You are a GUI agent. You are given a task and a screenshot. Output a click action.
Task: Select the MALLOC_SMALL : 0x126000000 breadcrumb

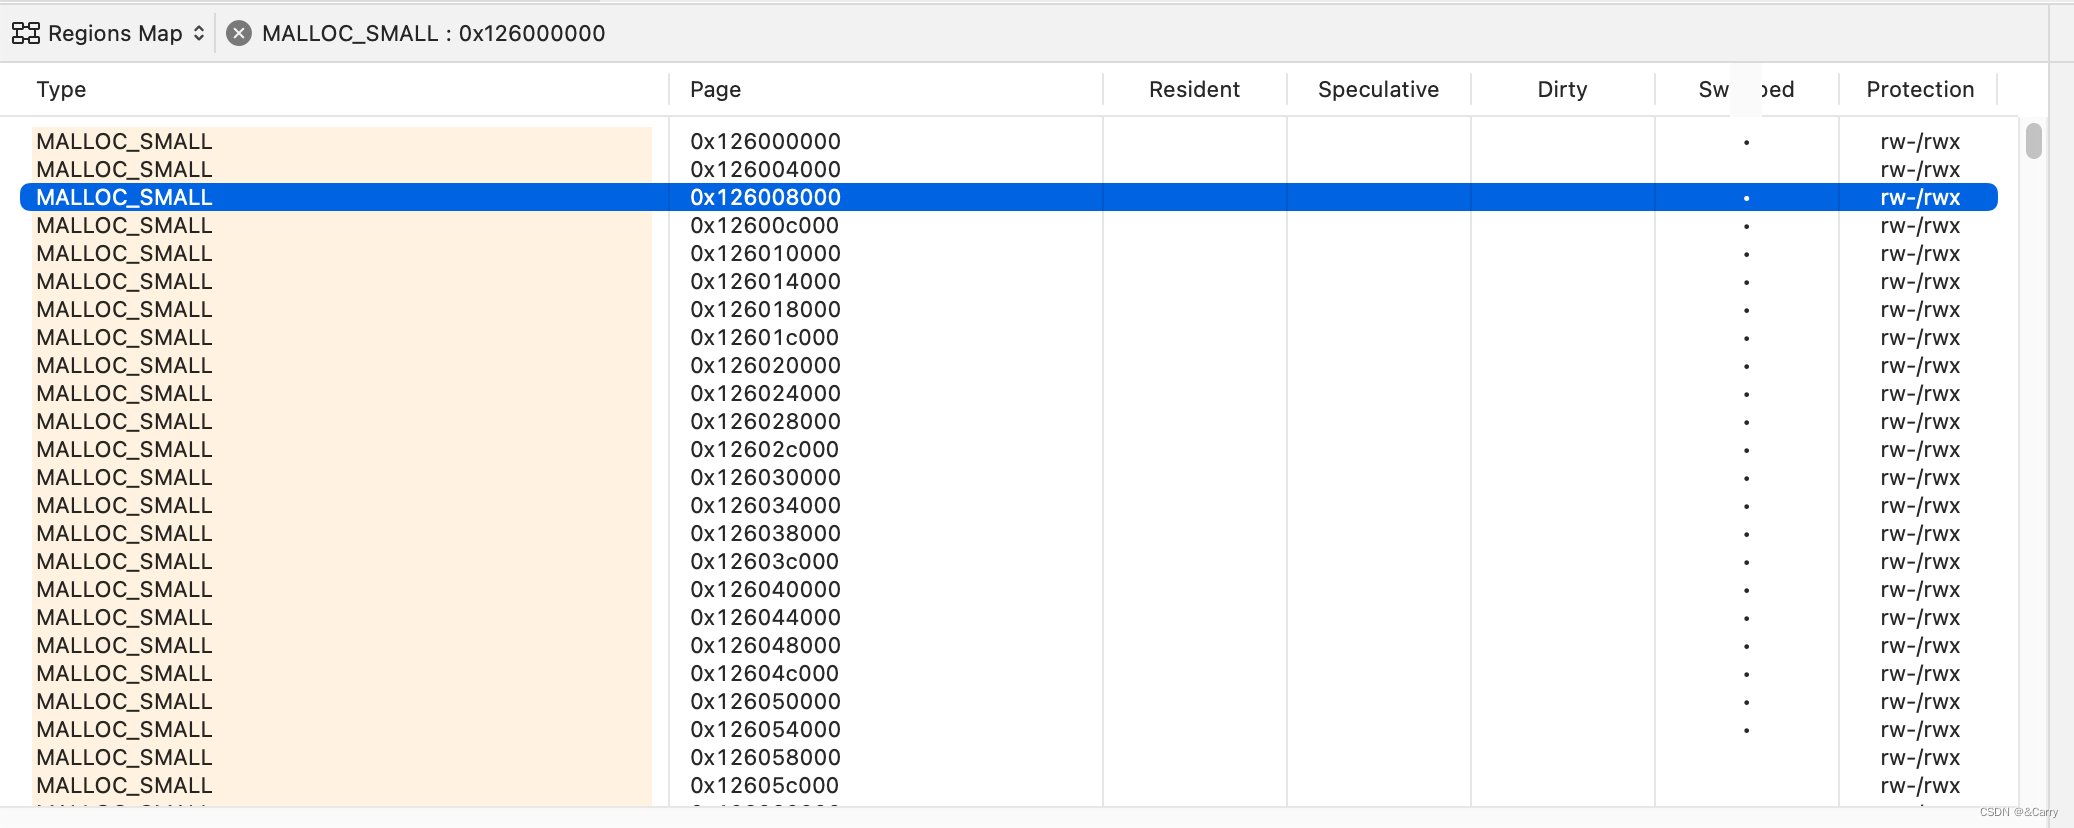(433, 33)
